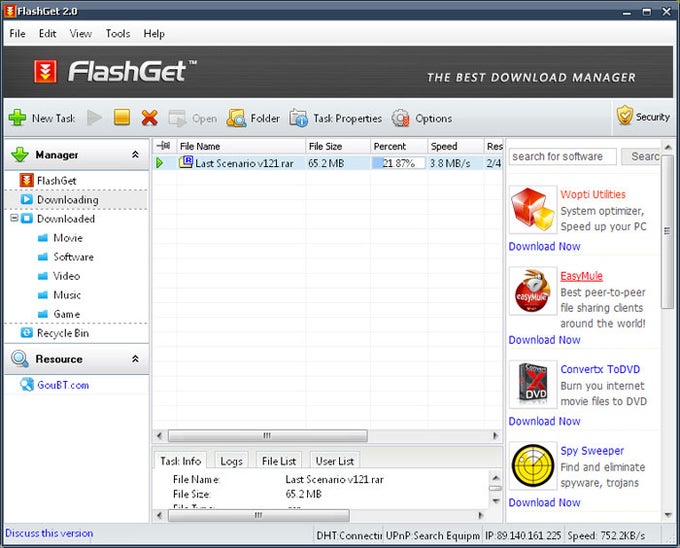Sort by the File Name column header

click(x=241, y=146)
